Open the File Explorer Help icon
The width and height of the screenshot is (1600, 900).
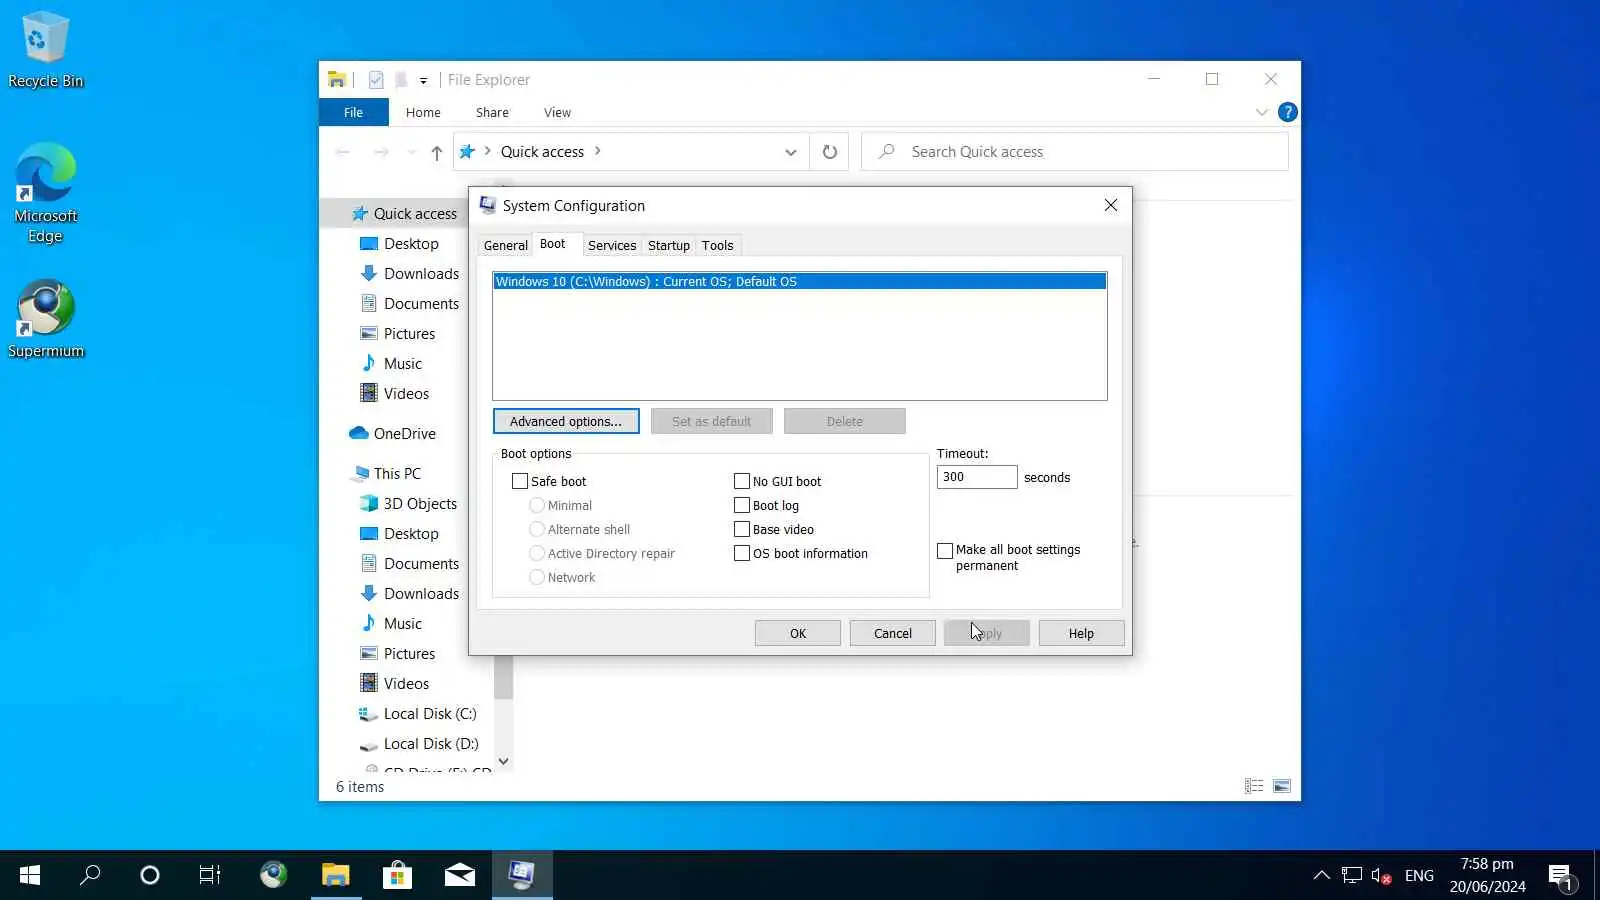pyautogui.click(x=1288, y=112)
